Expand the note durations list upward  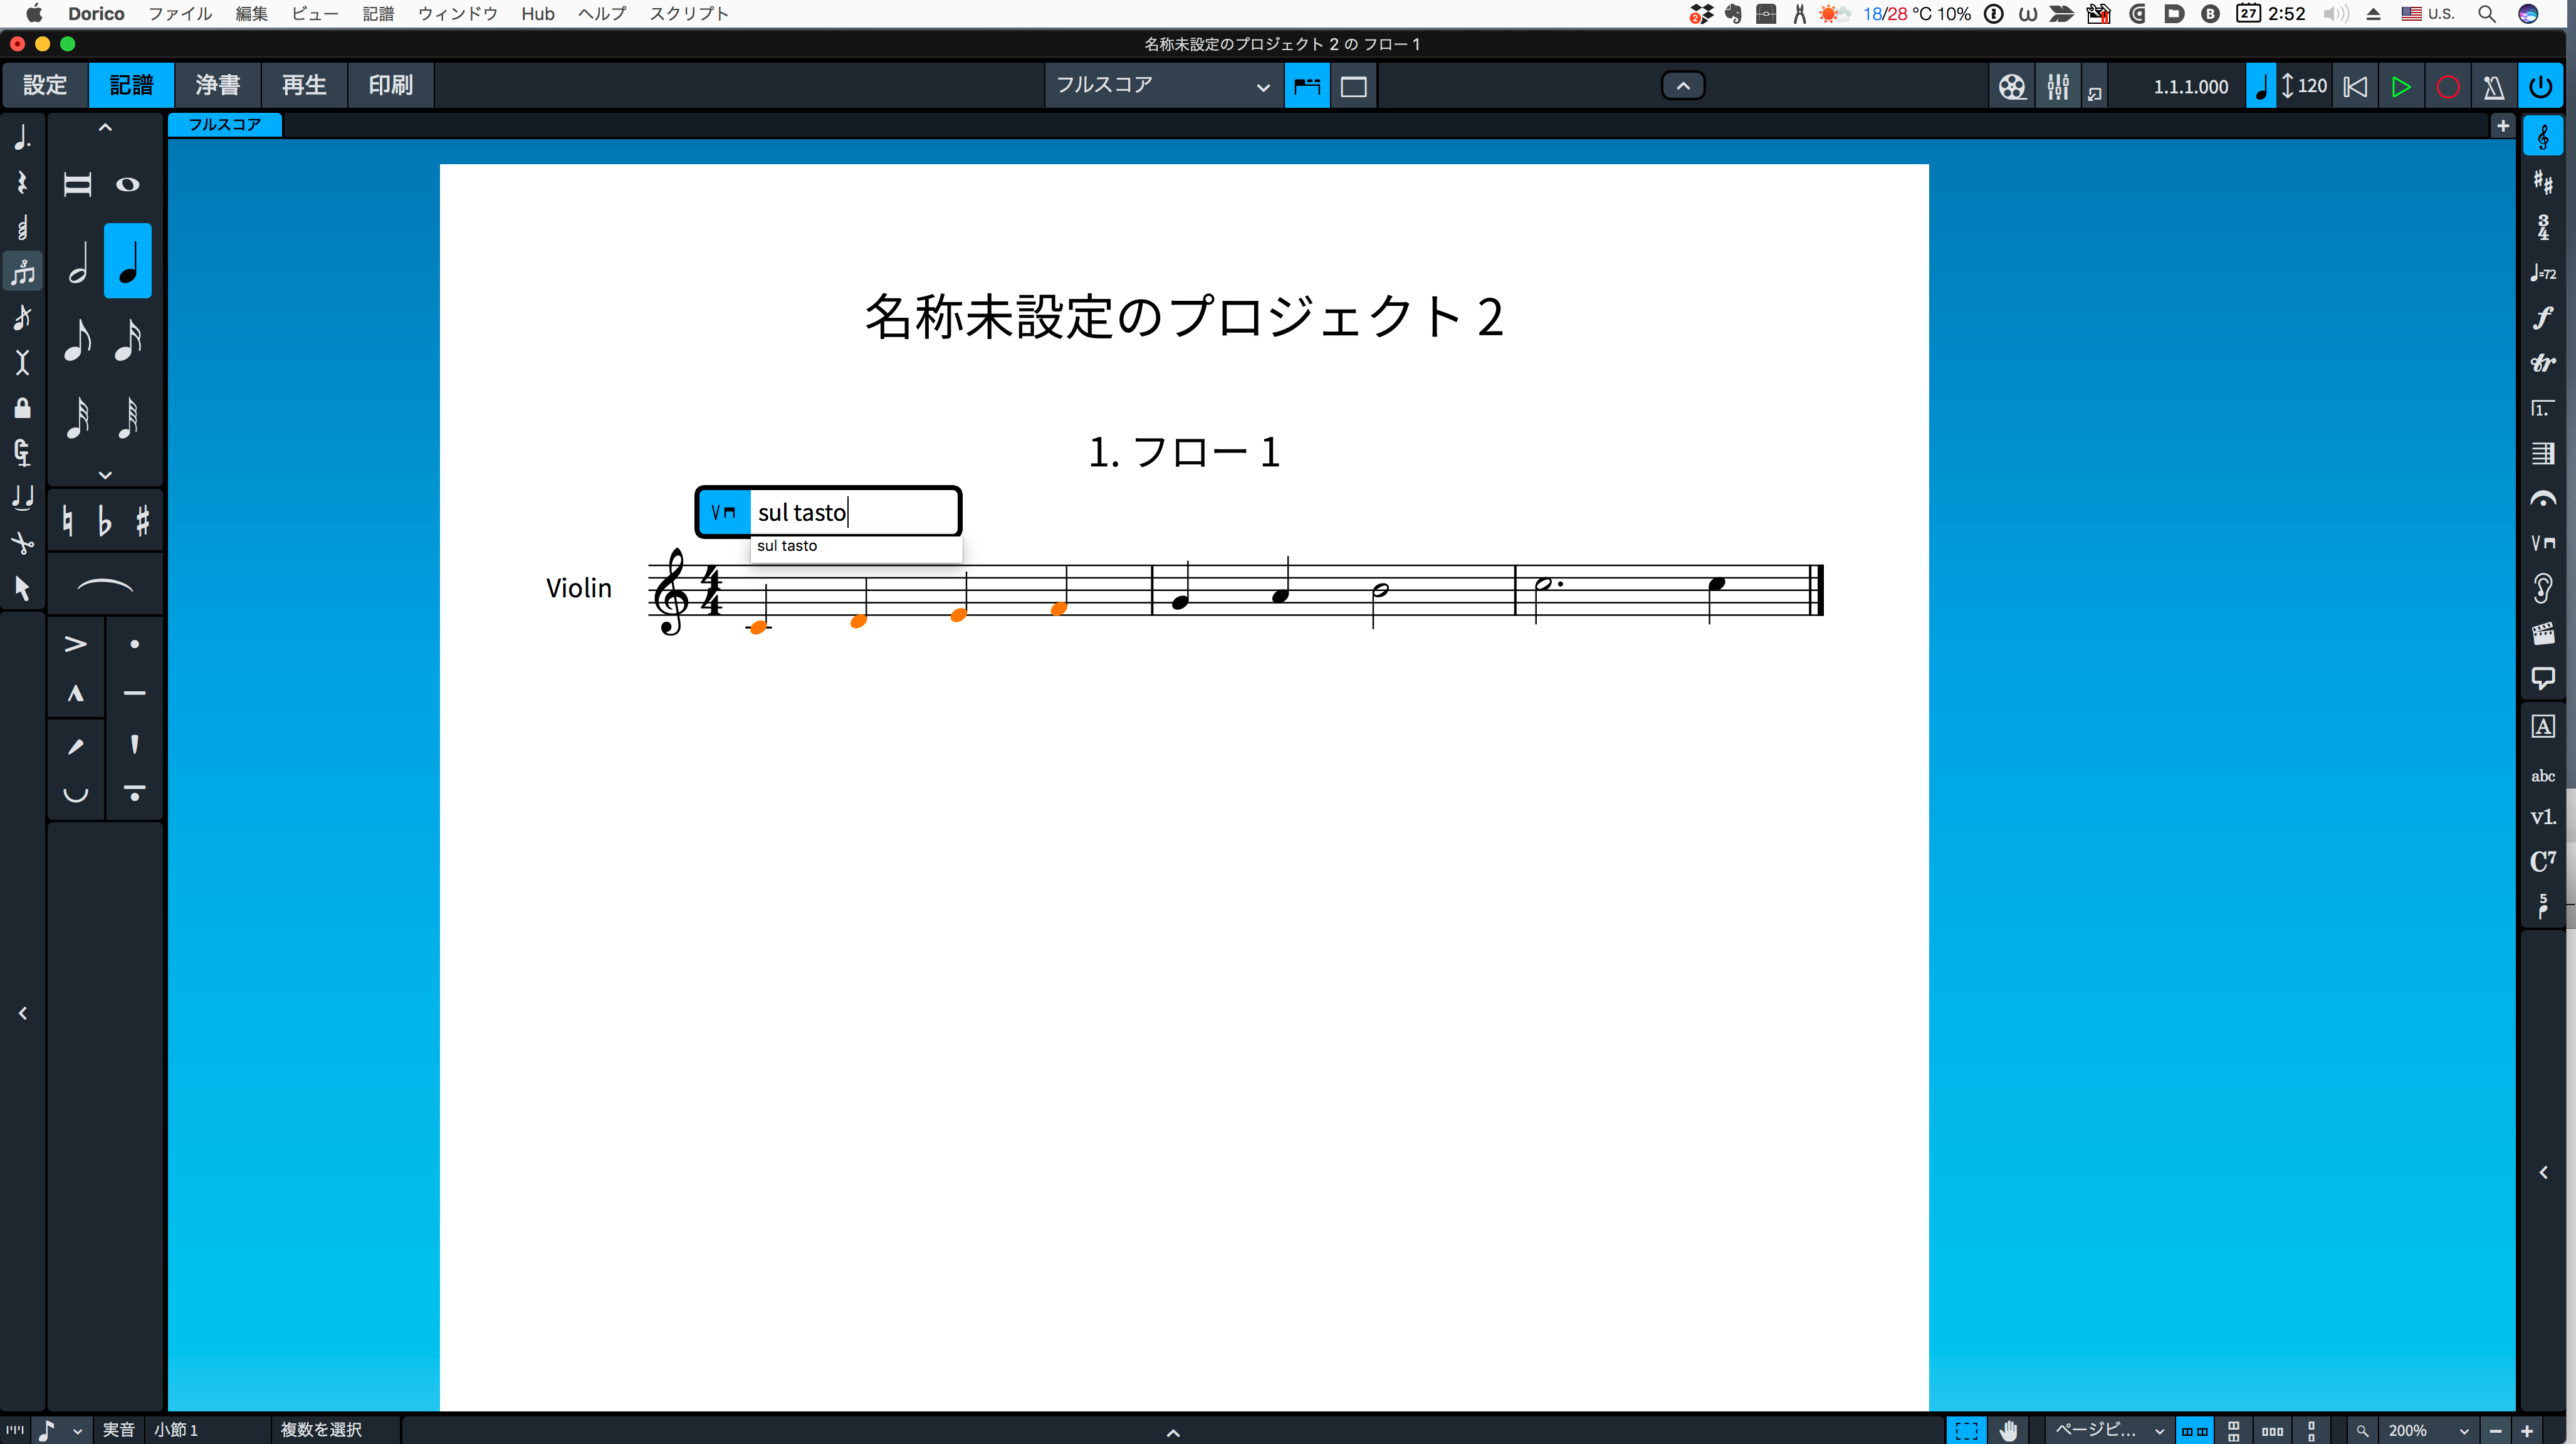[105, 127]
